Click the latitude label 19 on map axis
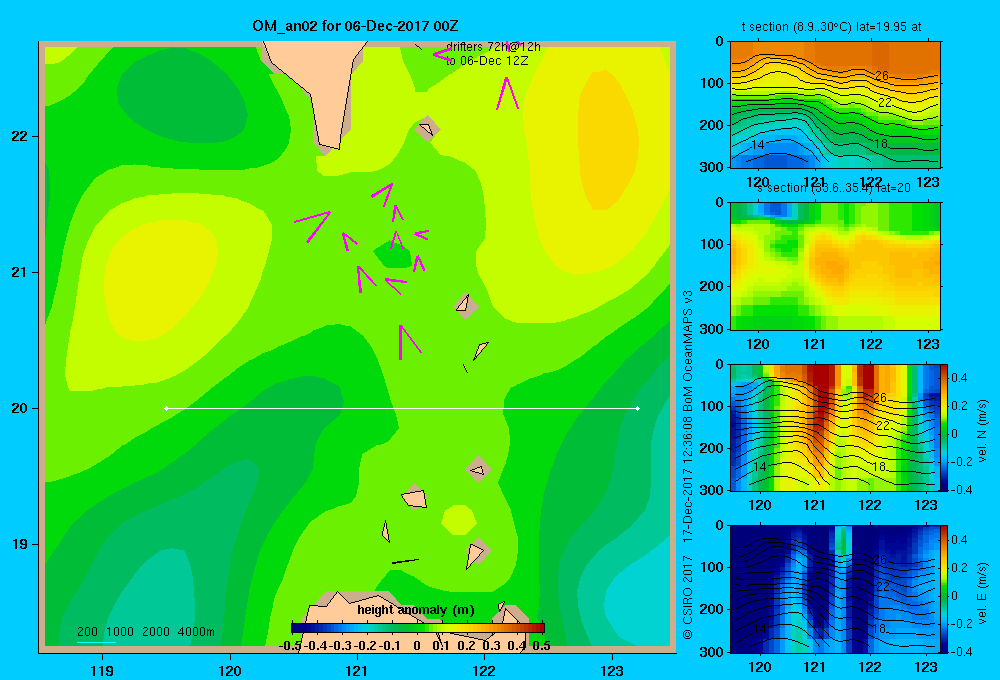 (20, 544)
